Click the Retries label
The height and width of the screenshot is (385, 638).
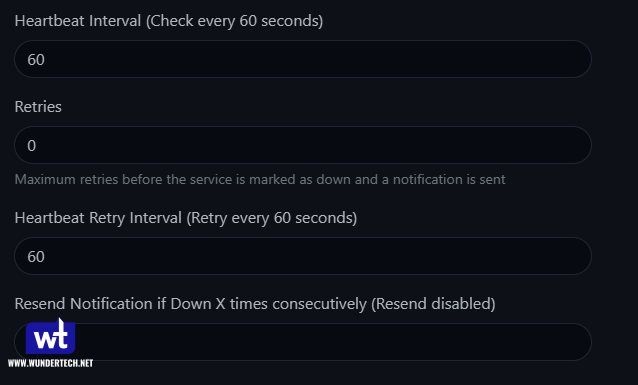click(x=38, y=107)
